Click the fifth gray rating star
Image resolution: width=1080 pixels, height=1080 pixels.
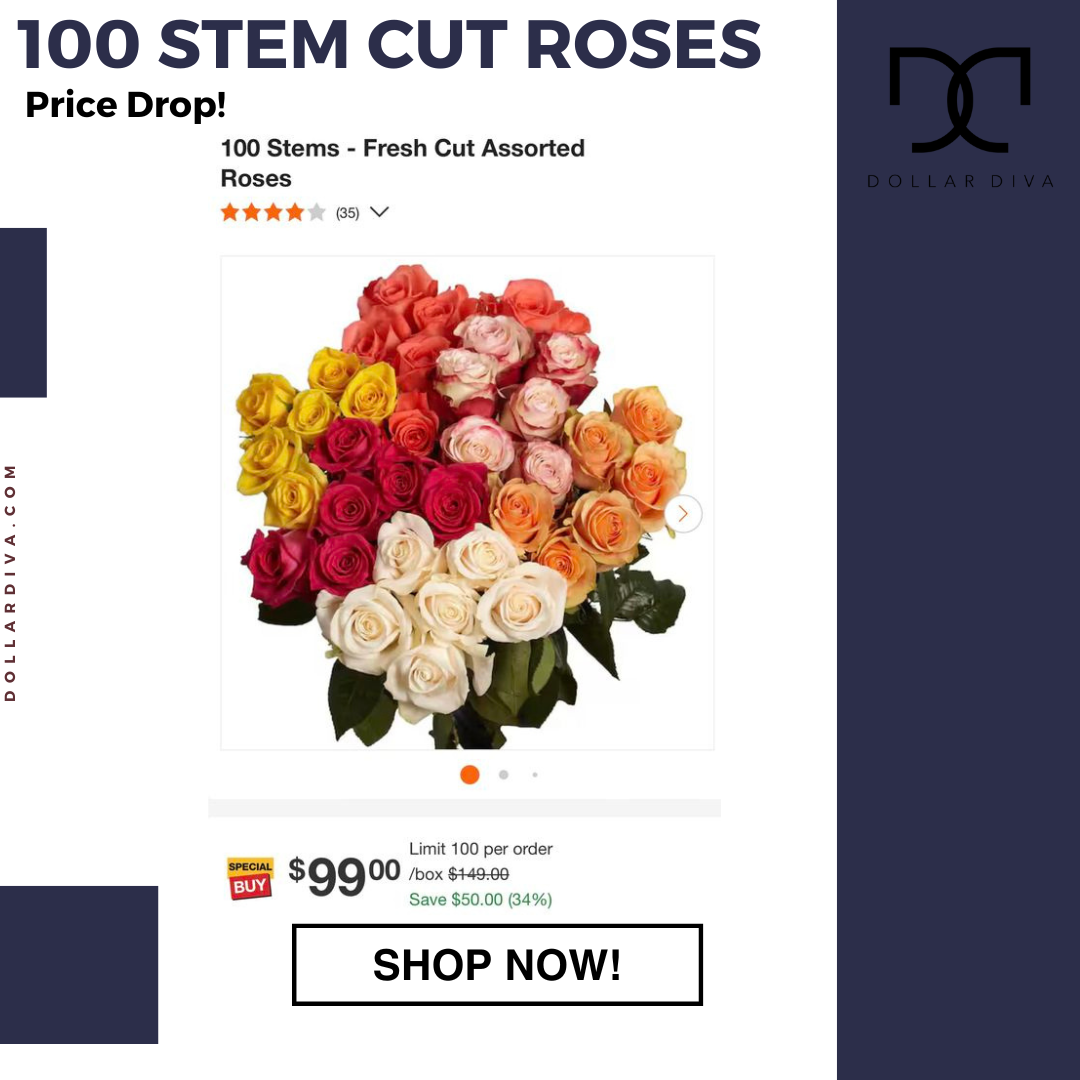click(x=316, y=212)
